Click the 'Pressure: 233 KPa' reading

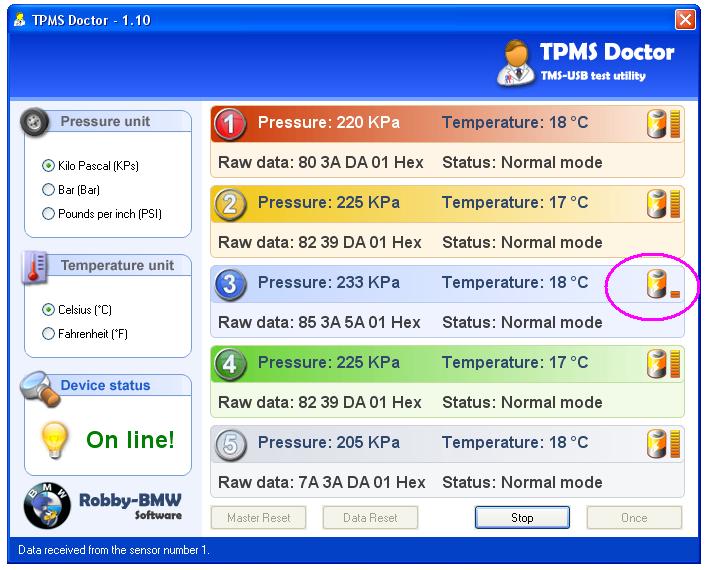pos(329,283)
